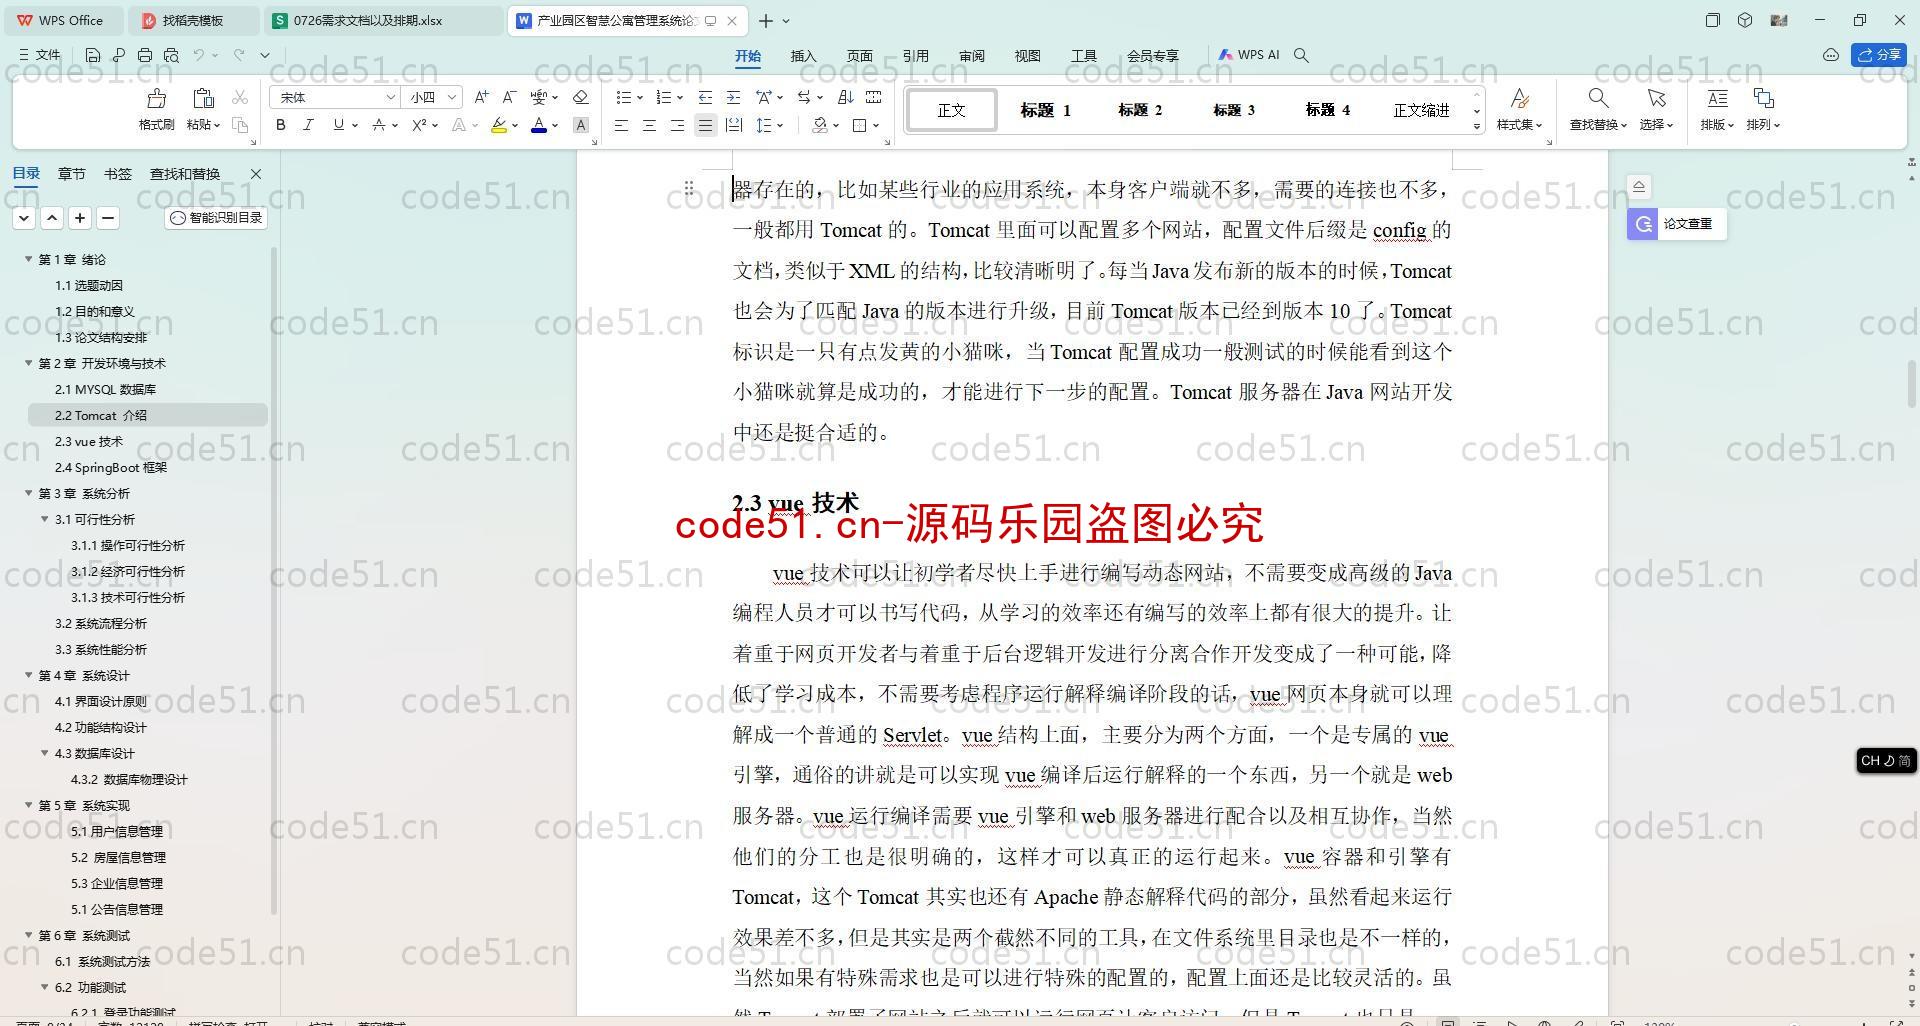Paste clipboard content using the 粘贴 icon

click(203, 99)
